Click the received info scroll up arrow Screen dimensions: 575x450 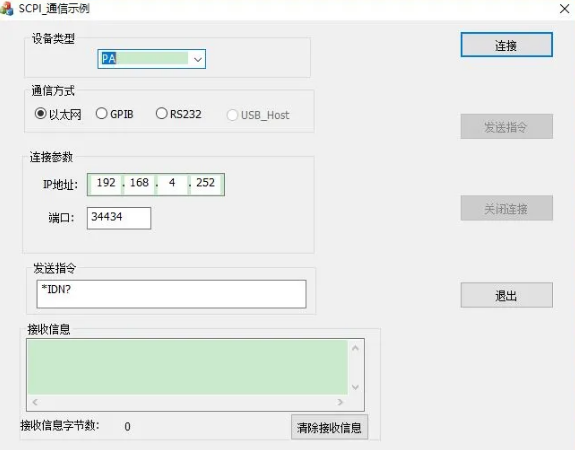click(355, 348)
